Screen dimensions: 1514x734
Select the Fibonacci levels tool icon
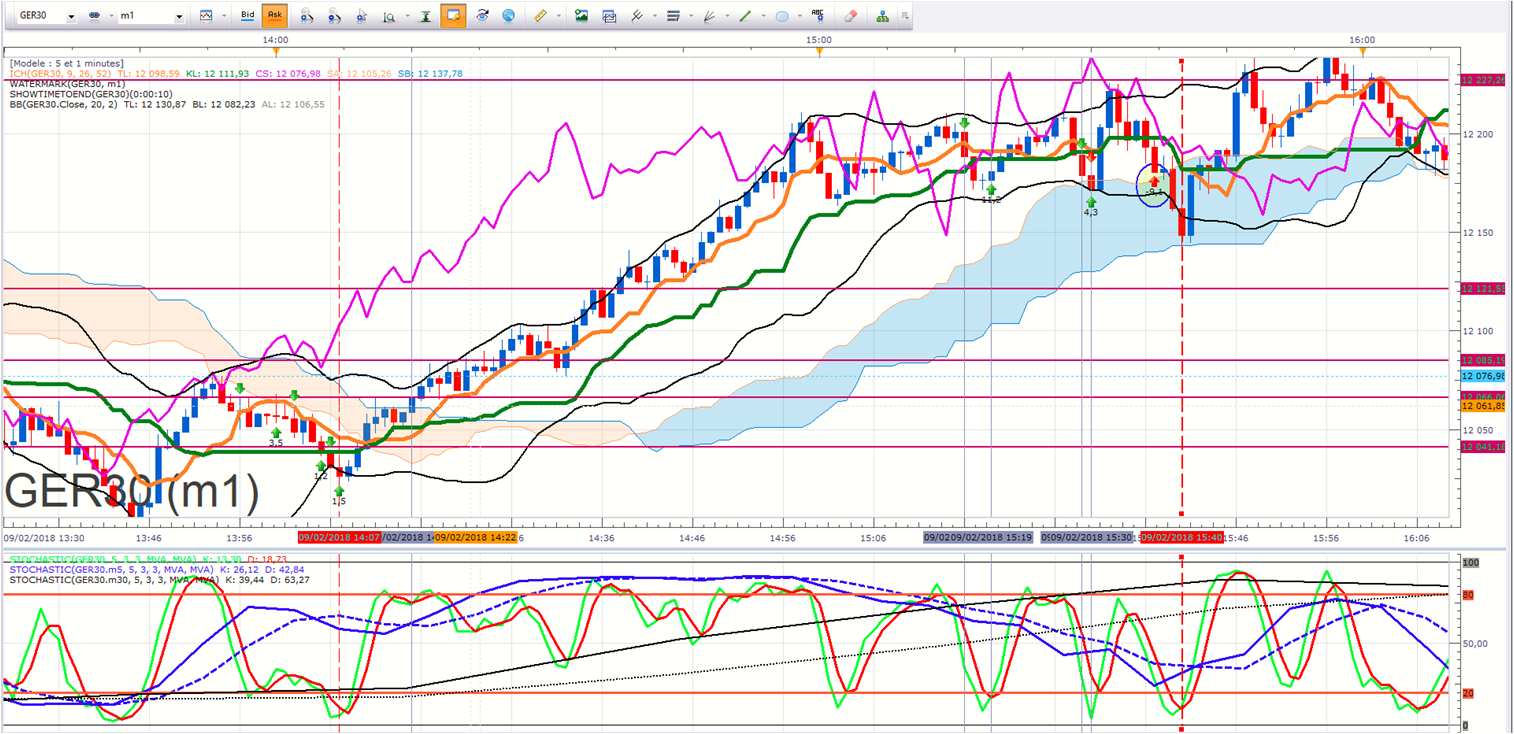click(x=672, y=17)
